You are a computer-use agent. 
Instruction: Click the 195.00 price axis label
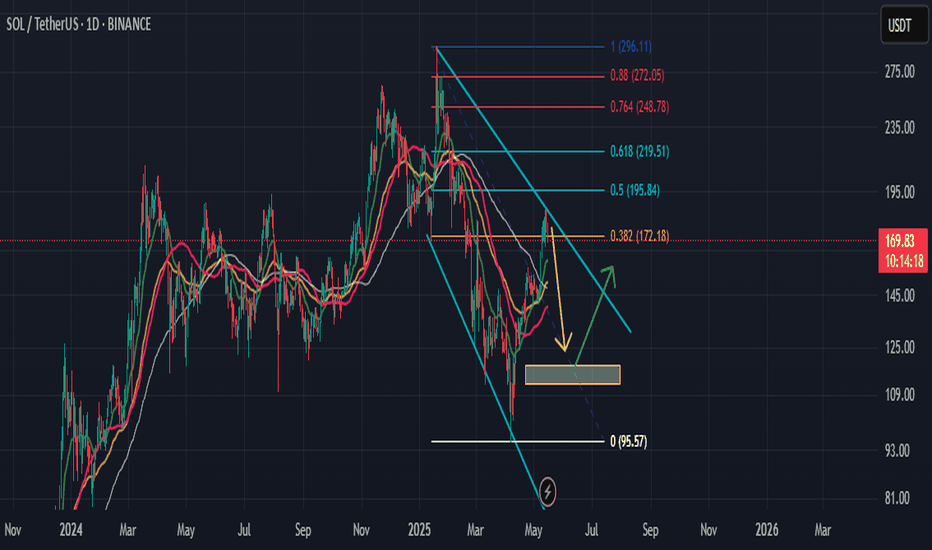tap(899, 192)
